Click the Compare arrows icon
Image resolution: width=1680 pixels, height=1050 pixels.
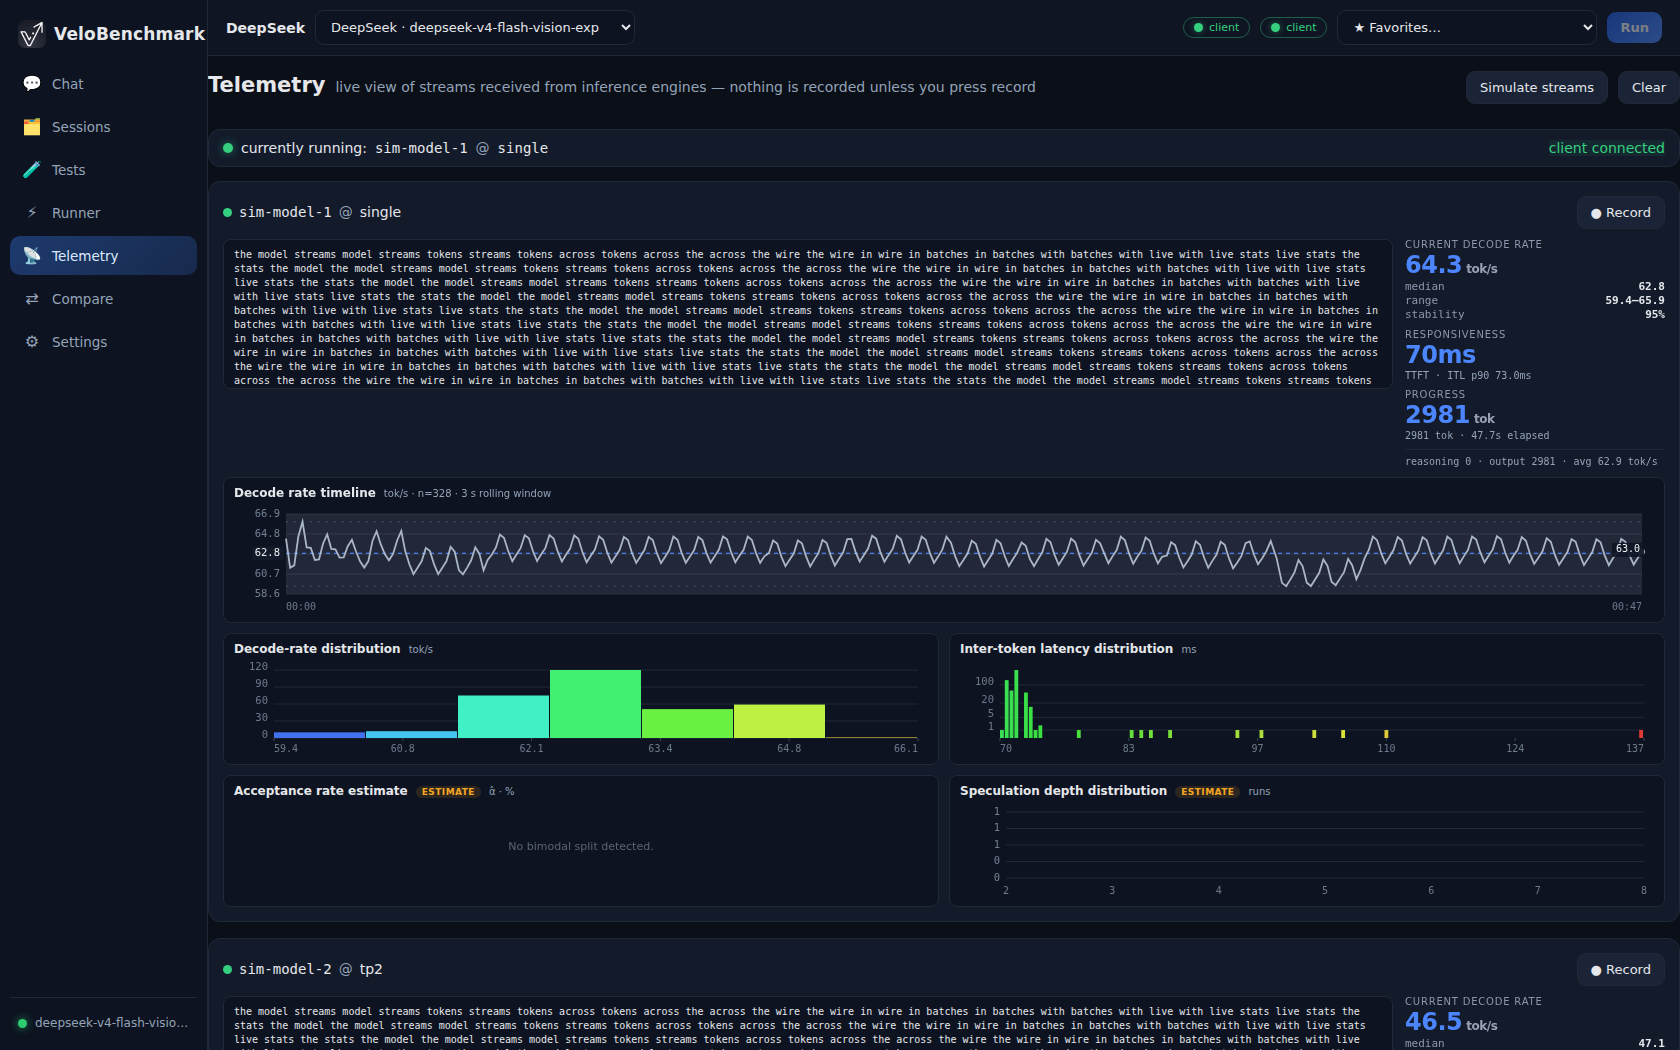click(32, 299)
